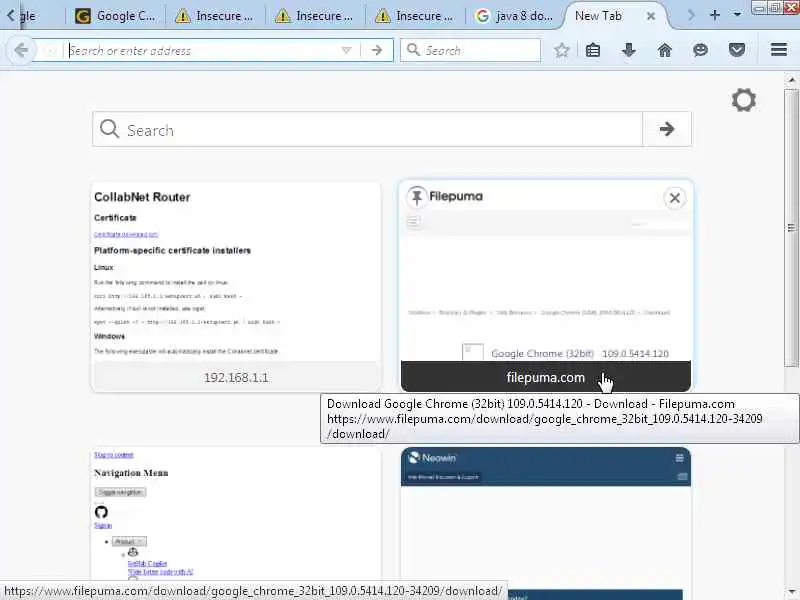Open the 192.168.1.1 tile label

[x=236, y=378]
